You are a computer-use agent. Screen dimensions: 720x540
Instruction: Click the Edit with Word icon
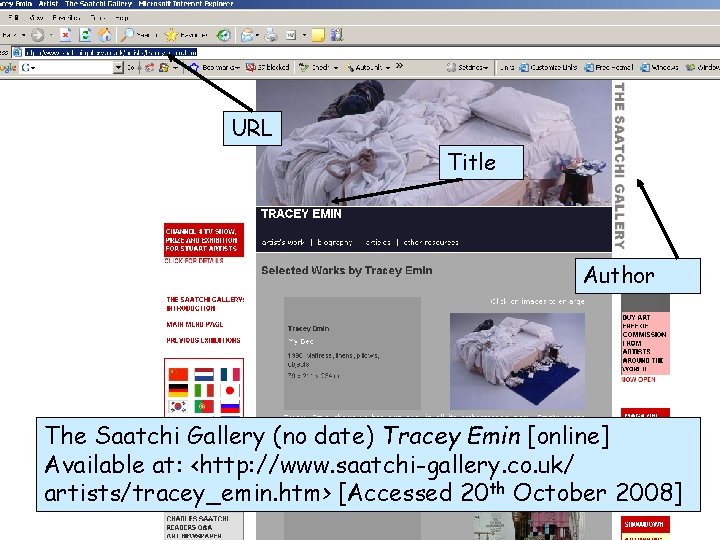click(291, 35)
